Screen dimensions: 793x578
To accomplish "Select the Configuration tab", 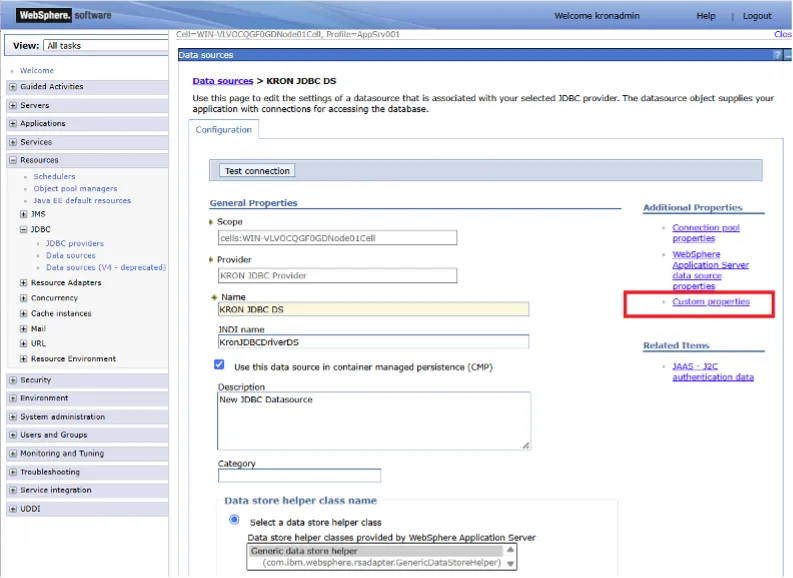I will [x=224, y=130].
